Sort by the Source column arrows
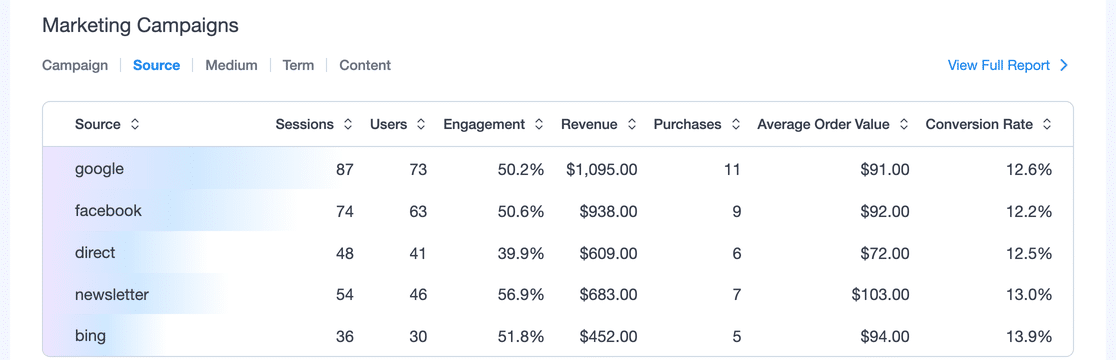 135,125
